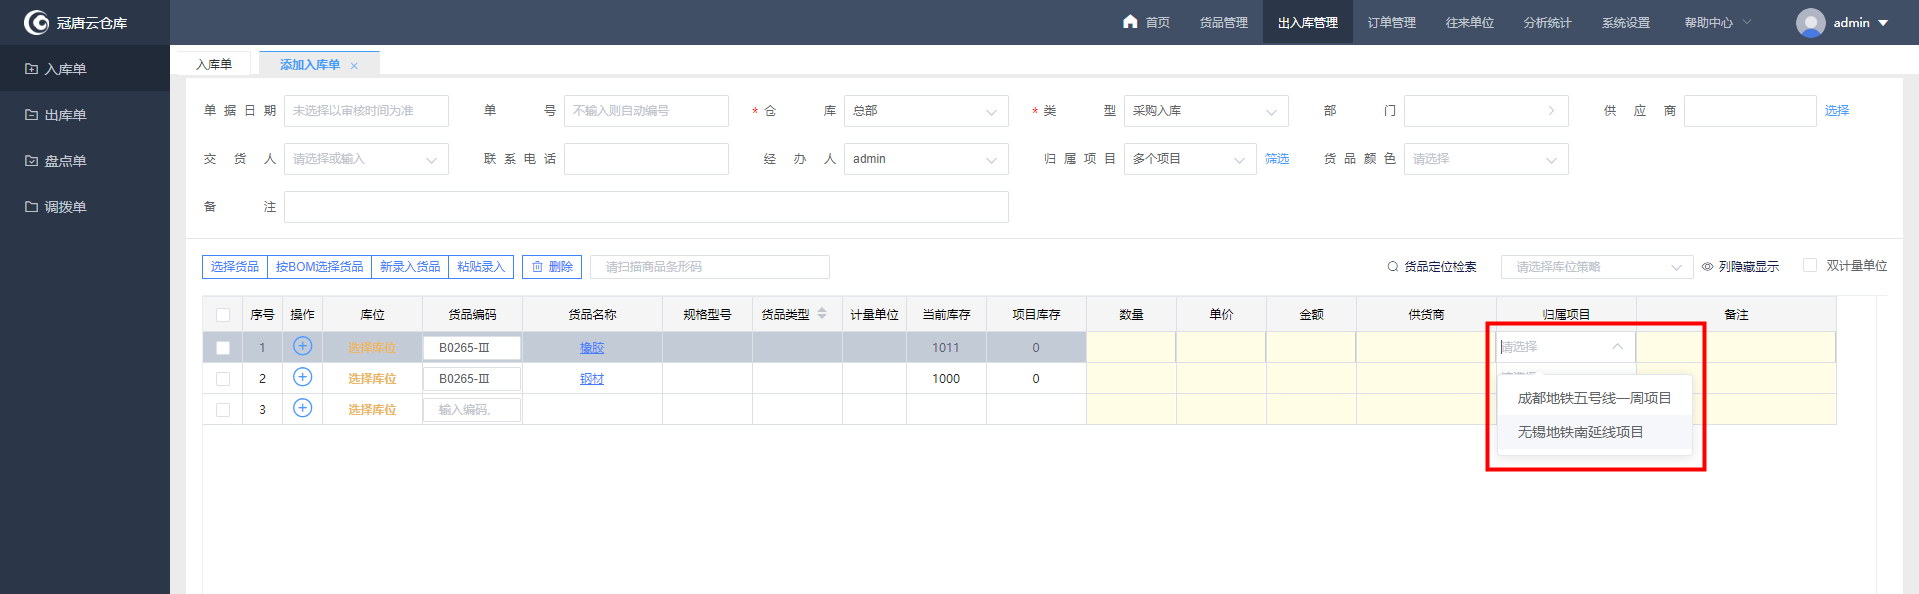
Task: Click the 单据日期 input field
Action: click(366, 111)
